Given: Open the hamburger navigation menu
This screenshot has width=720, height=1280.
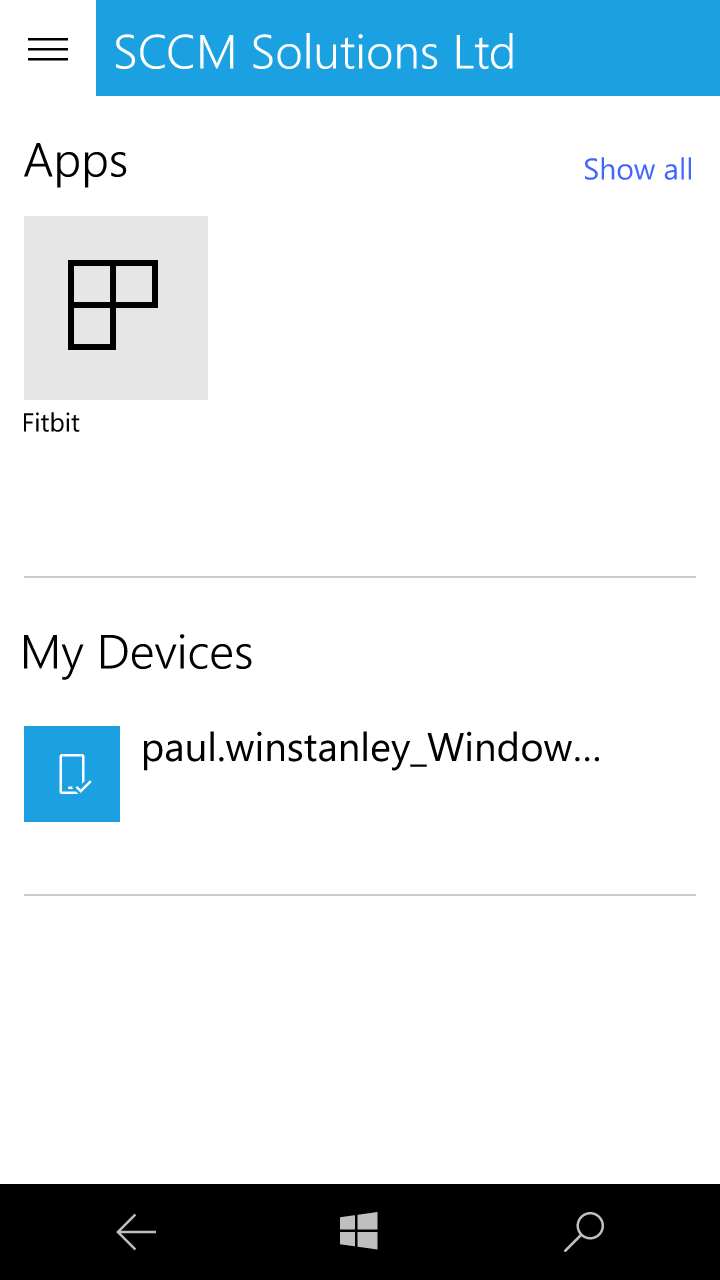Looking at the screenshot, I should [48, 49].
